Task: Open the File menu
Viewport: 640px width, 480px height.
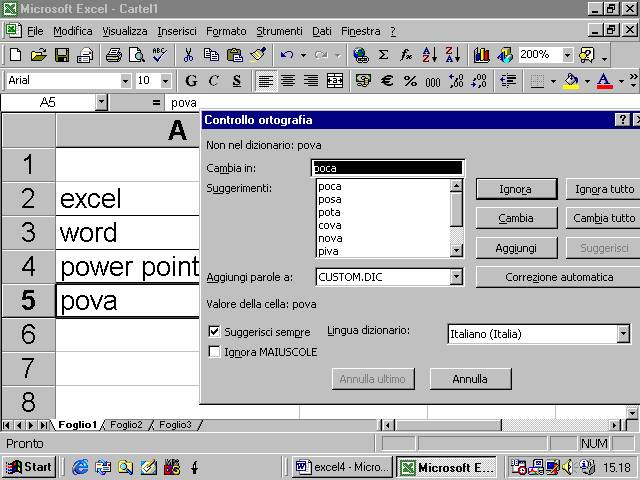Action: (35, 31)
